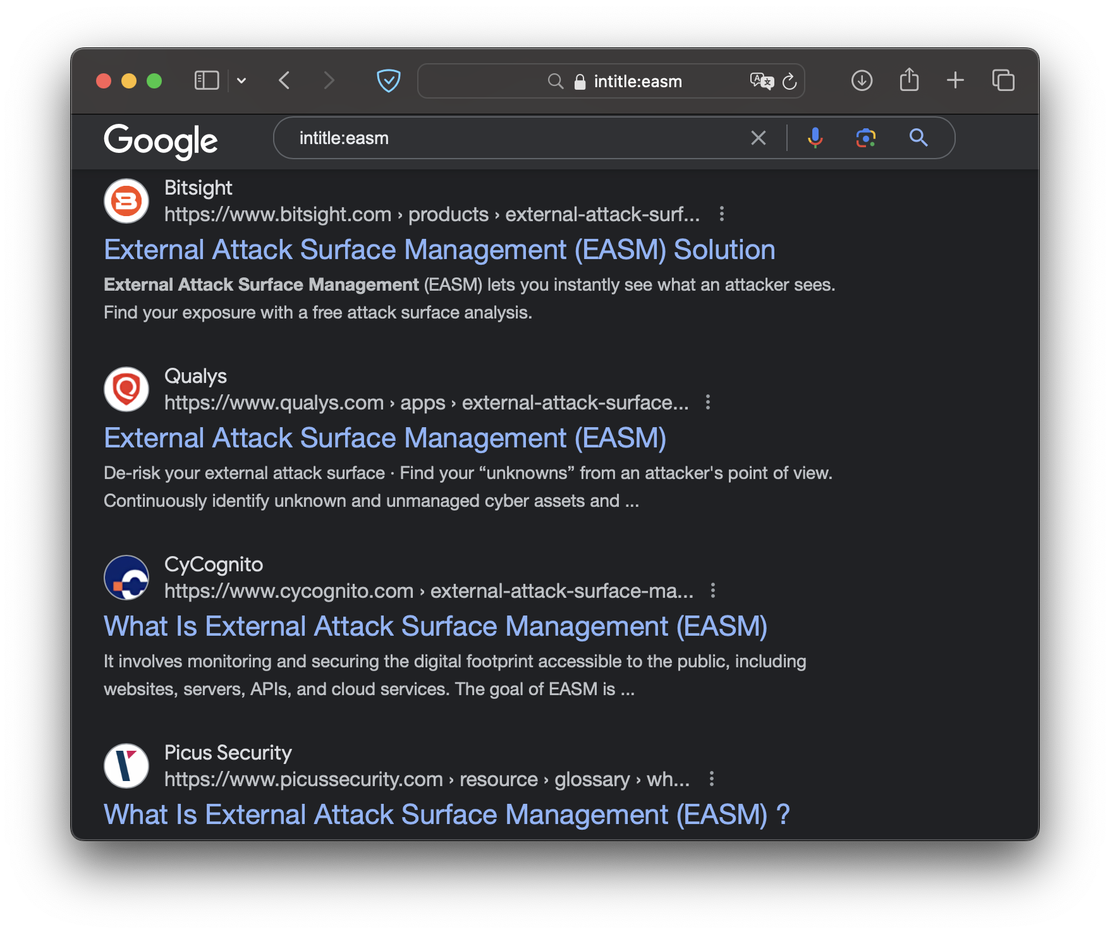1110x934 pixels.
Task: Click the Safari sidebar toggle icon
Action: tap(206, 81)
